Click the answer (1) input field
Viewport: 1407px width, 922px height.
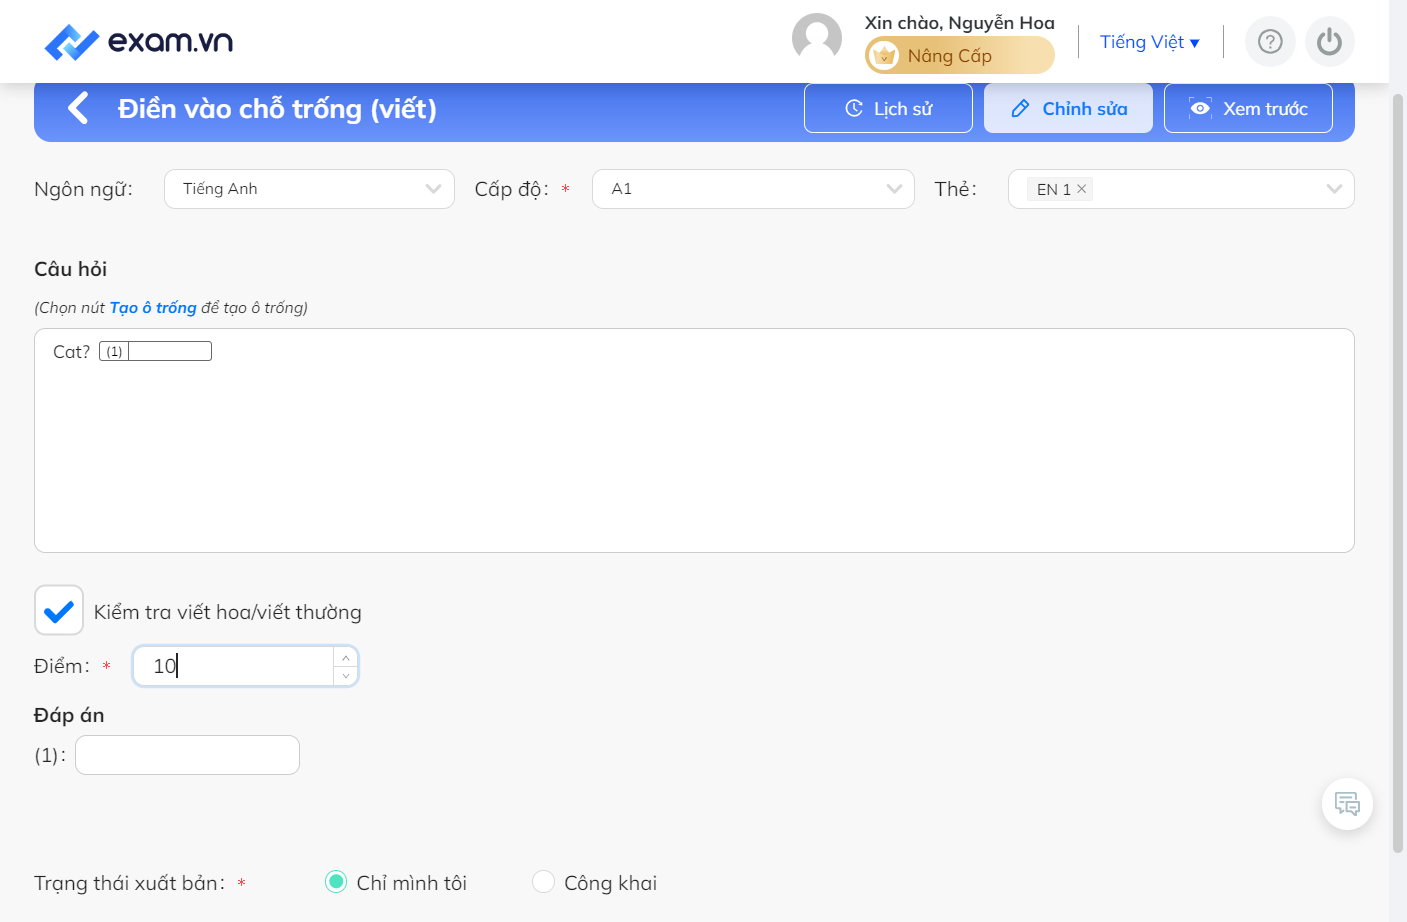[187, 755]
